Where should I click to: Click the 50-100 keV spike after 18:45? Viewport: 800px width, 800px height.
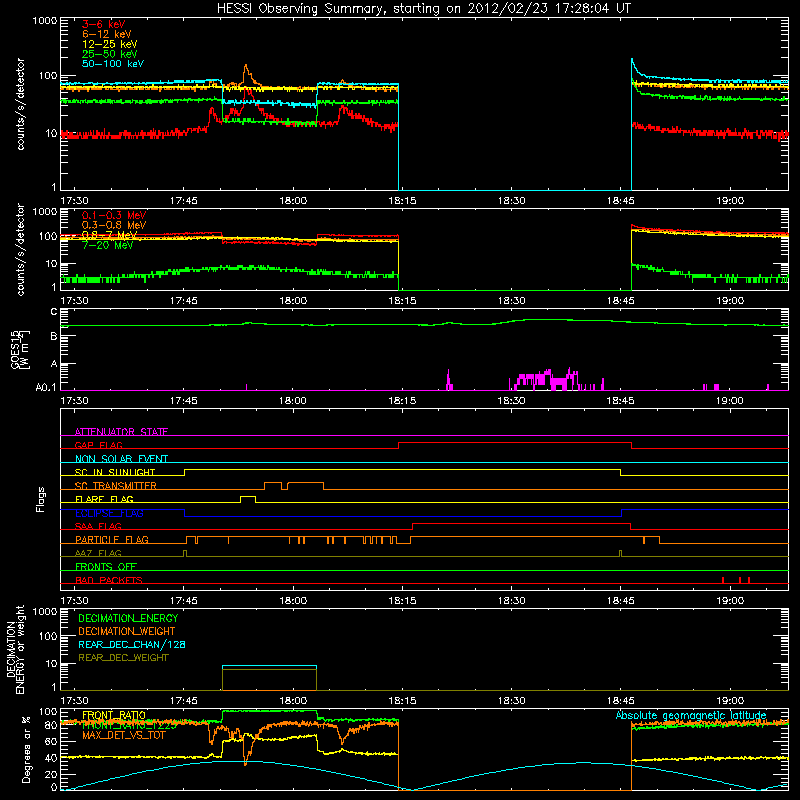633,65
